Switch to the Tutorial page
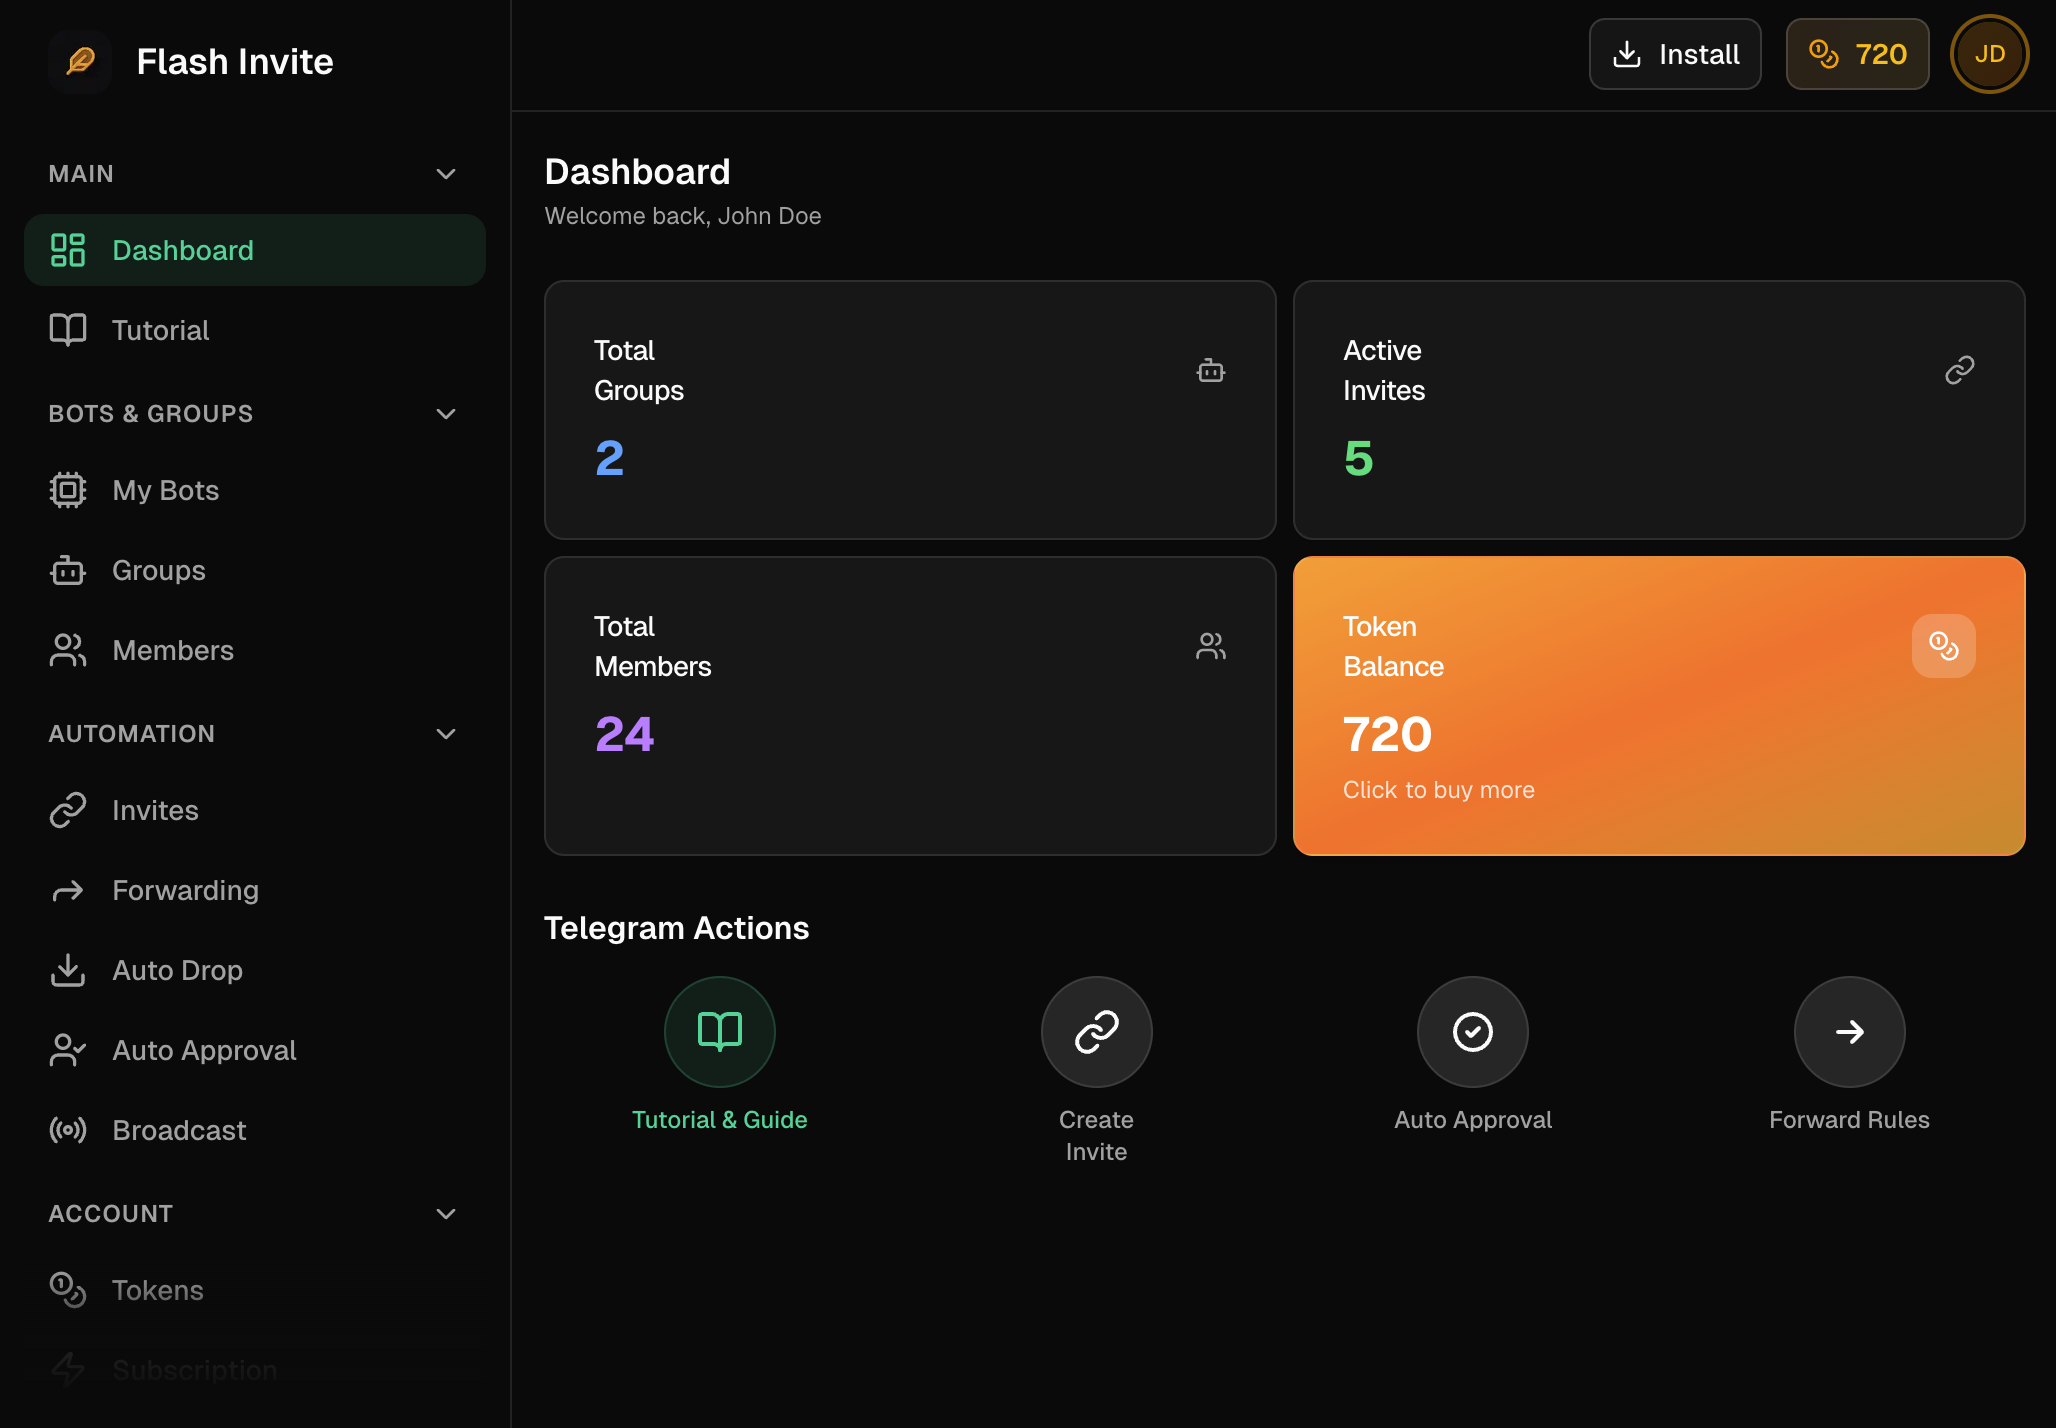 pos(160,329)
